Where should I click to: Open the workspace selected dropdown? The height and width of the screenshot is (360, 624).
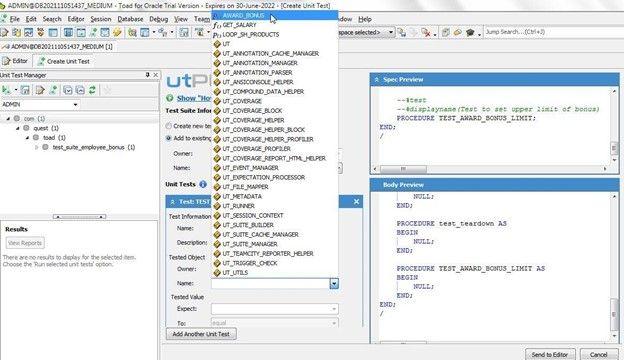391,32
